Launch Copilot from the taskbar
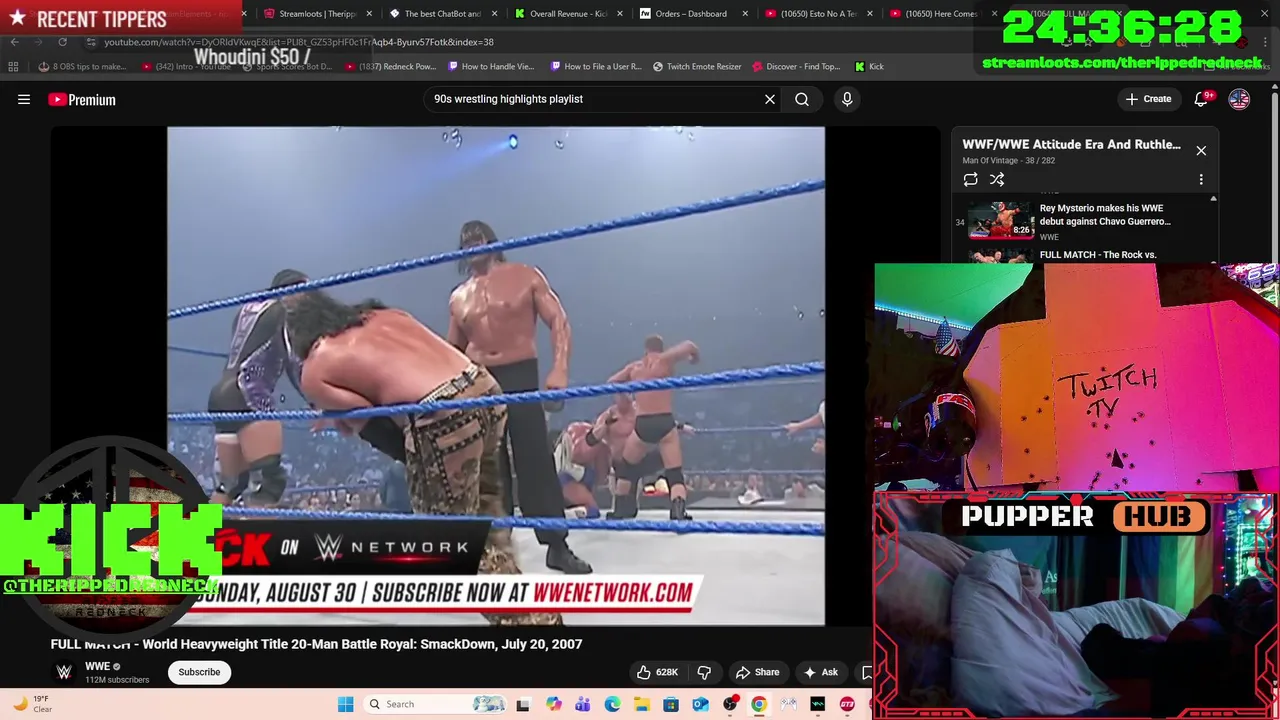Screen dimensions: 1280x720 554,704
